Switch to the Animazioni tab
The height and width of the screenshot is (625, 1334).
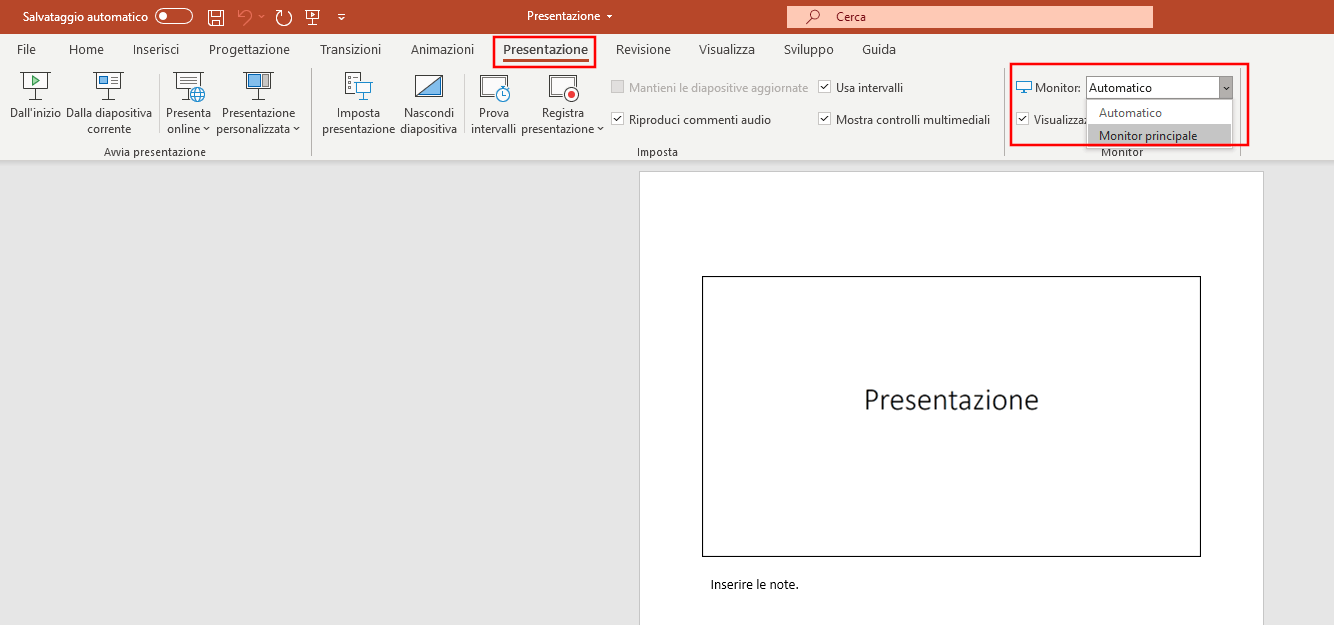[x=442, y=50]
